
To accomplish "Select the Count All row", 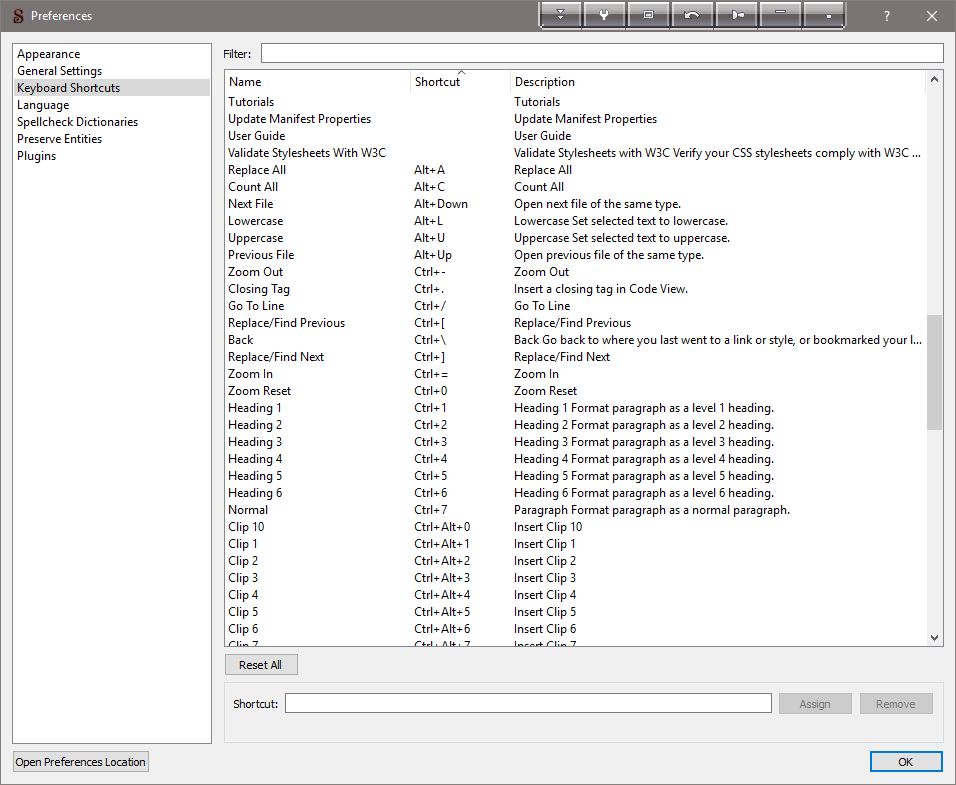I will click(x=575, y=187).
